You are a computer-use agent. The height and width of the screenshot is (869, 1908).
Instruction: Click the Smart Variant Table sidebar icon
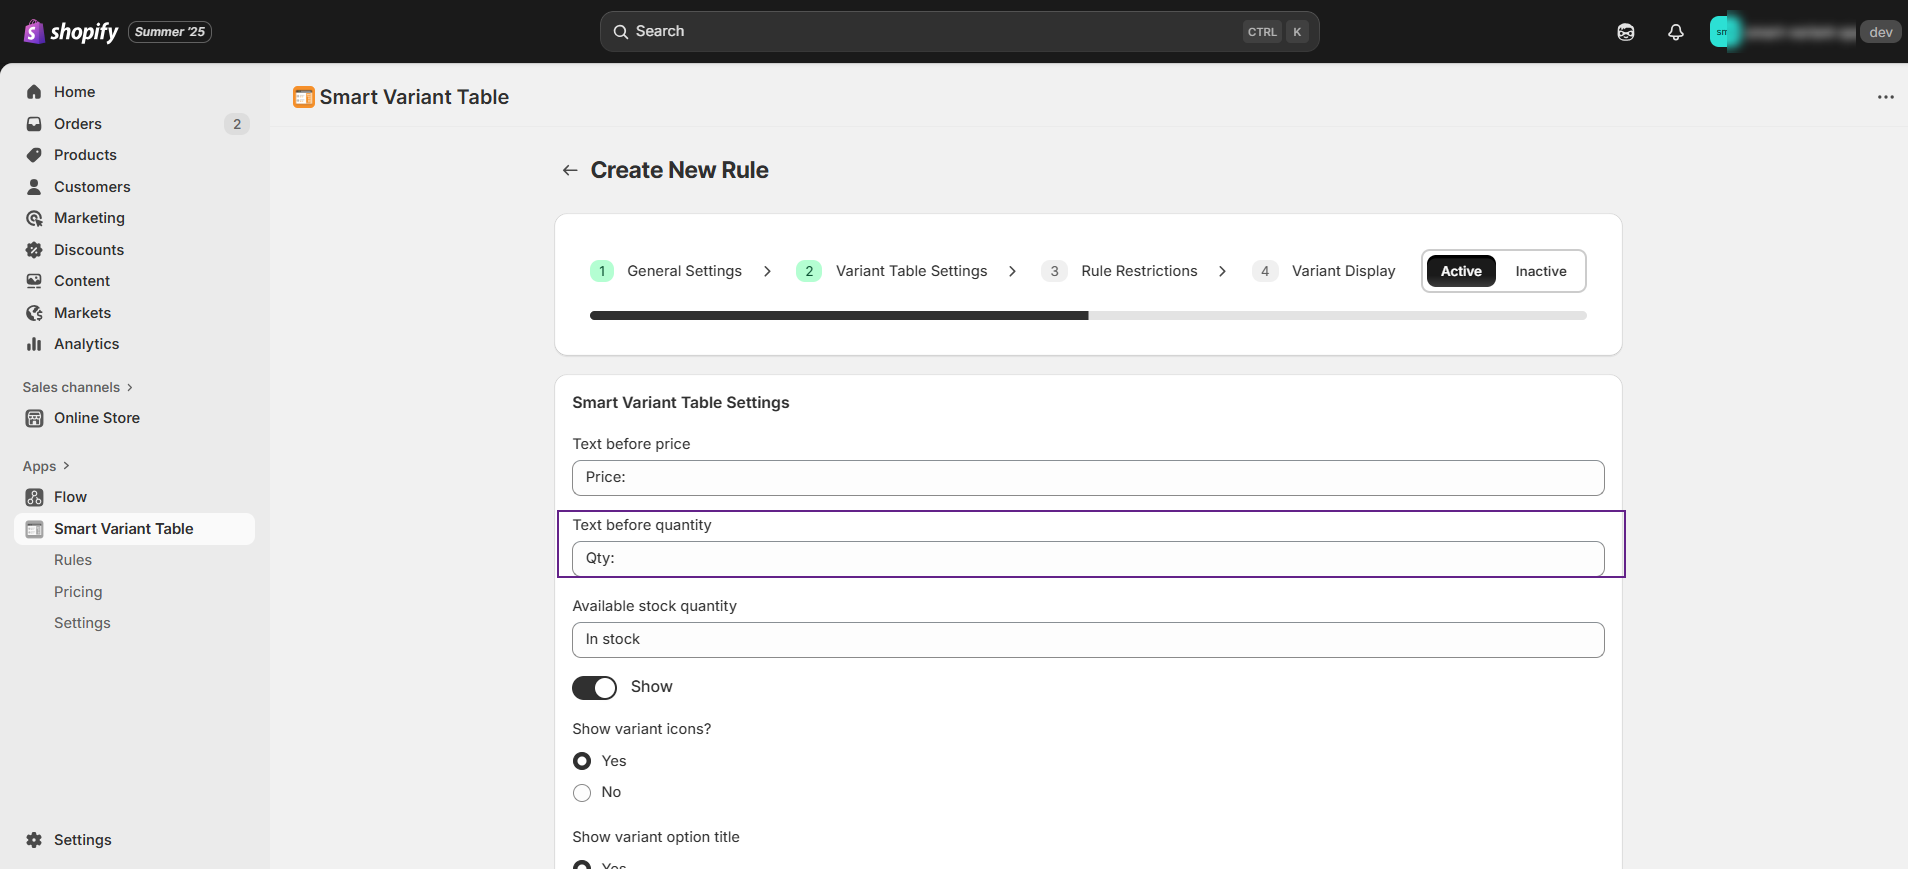(x=34, y=529)
